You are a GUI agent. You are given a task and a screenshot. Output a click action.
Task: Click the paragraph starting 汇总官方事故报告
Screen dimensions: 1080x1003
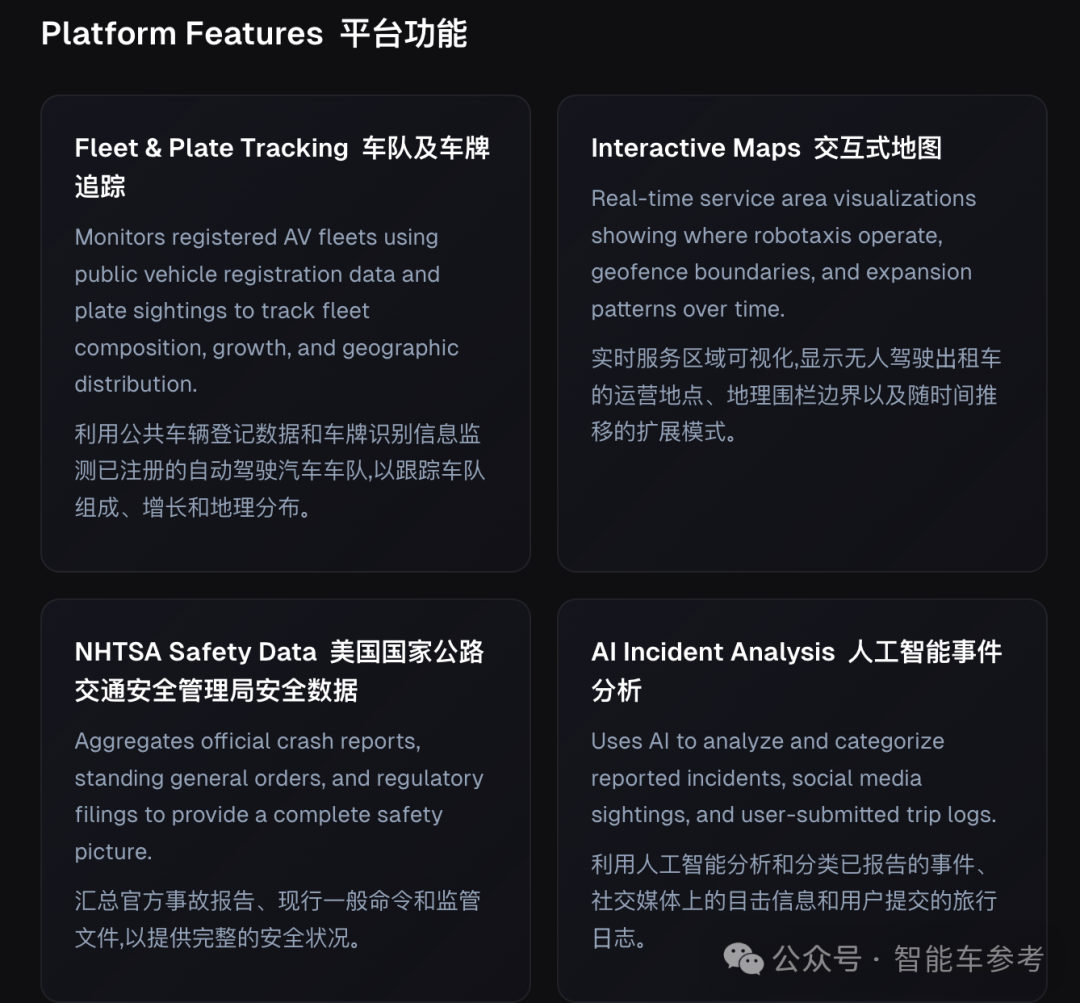(276, 919)
